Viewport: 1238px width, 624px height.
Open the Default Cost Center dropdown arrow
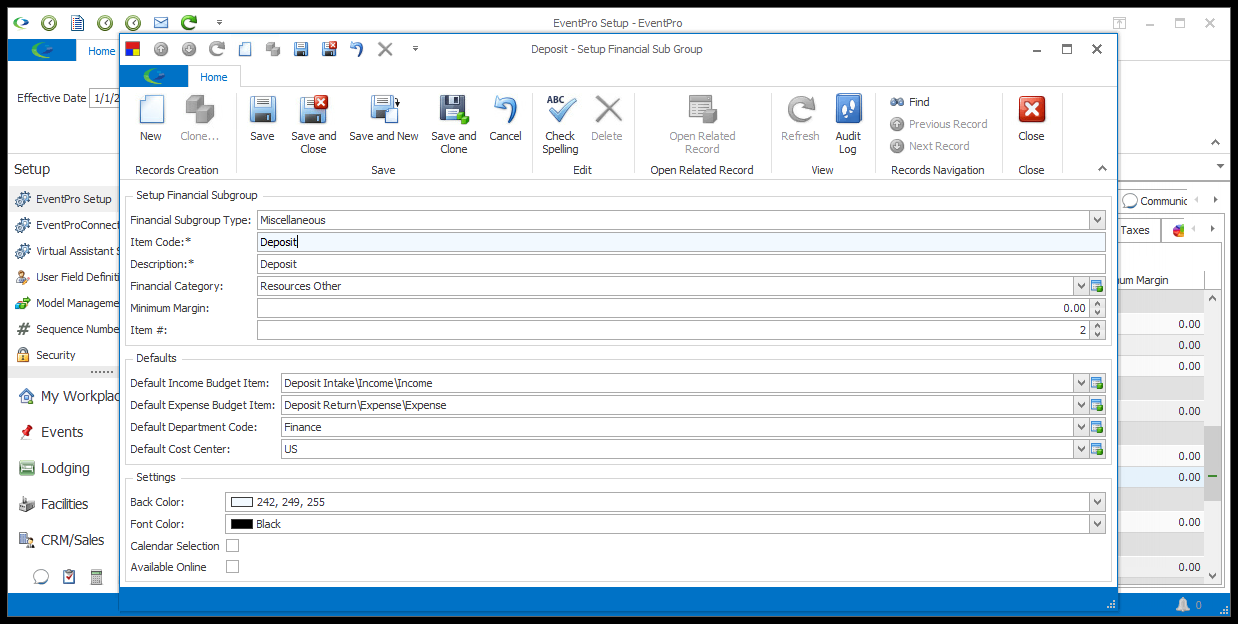(1080, 449)
